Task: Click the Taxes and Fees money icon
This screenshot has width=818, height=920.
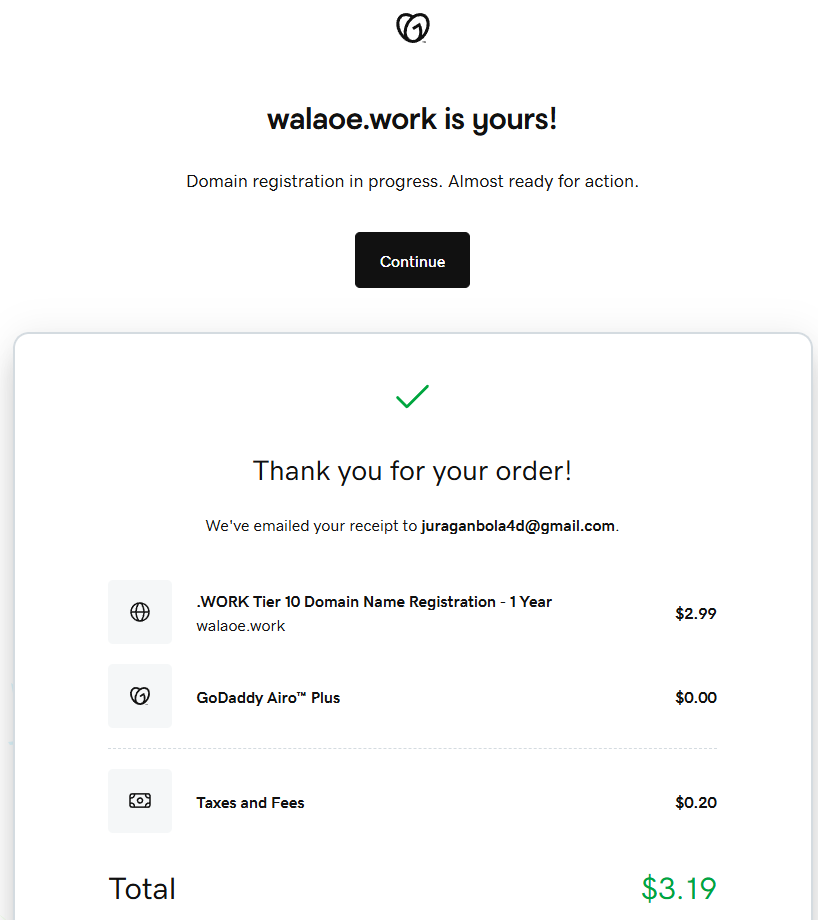Action: pyautogui.click(x=140, y=801)
